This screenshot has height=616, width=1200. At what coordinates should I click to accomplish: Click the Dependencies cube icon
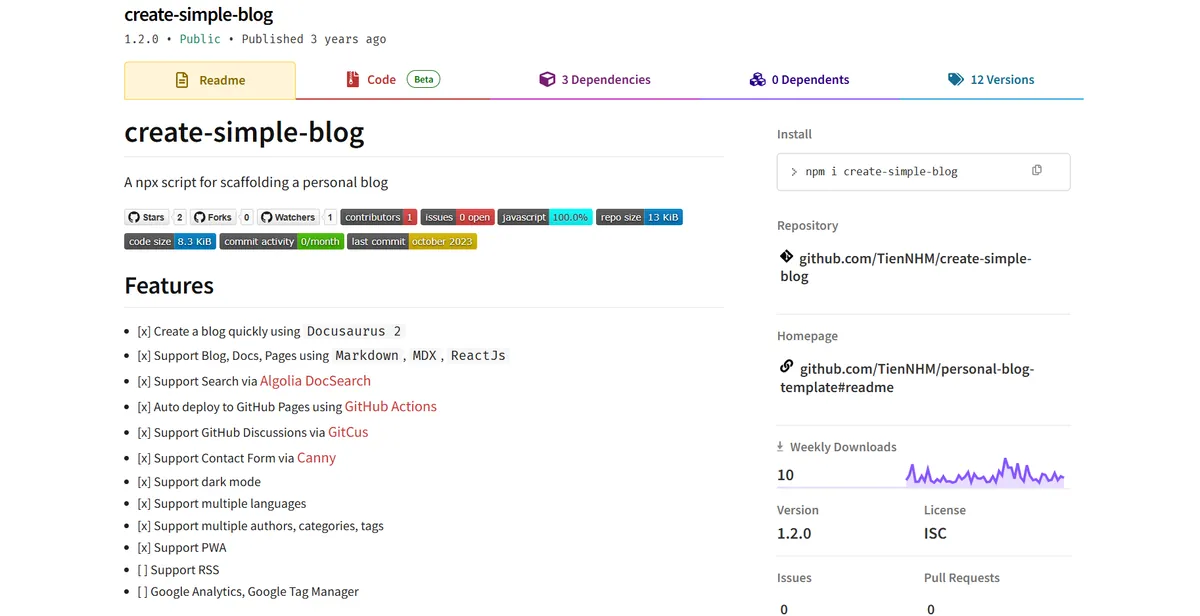click(x=547, y=79)
